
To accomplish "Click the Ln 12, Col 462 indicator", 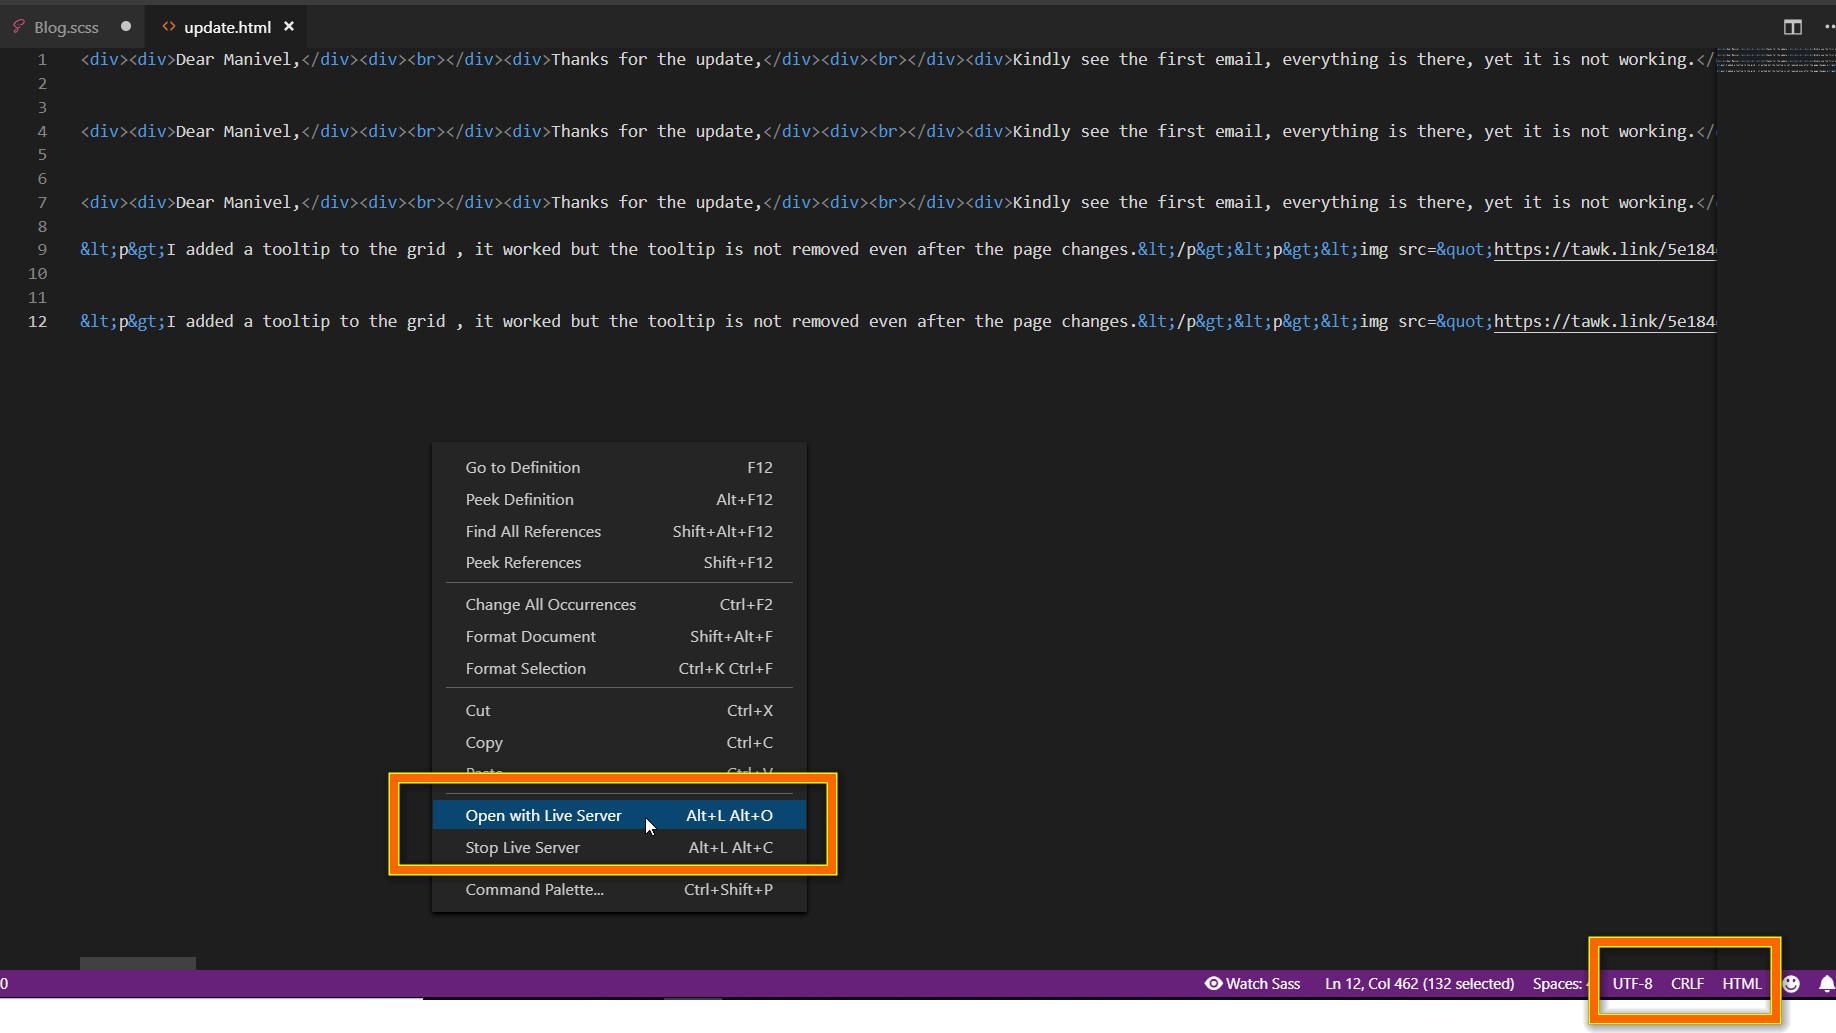I will coord(1419,984).
